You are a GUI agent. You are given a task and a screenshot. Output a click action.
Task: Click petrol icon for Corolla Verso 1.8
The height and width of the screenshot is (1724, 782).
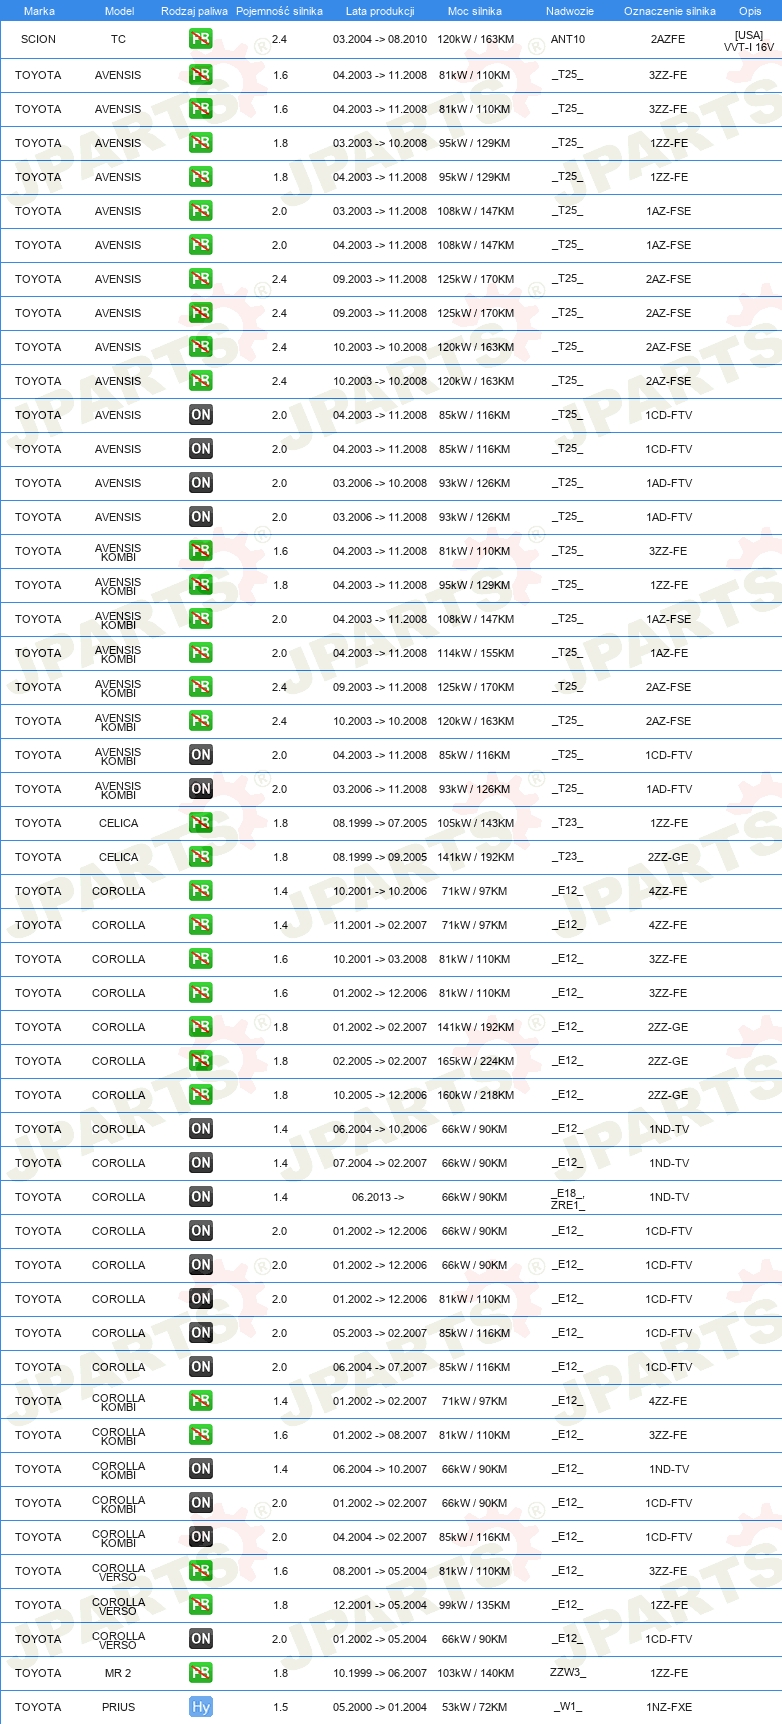coord(201,1605)
